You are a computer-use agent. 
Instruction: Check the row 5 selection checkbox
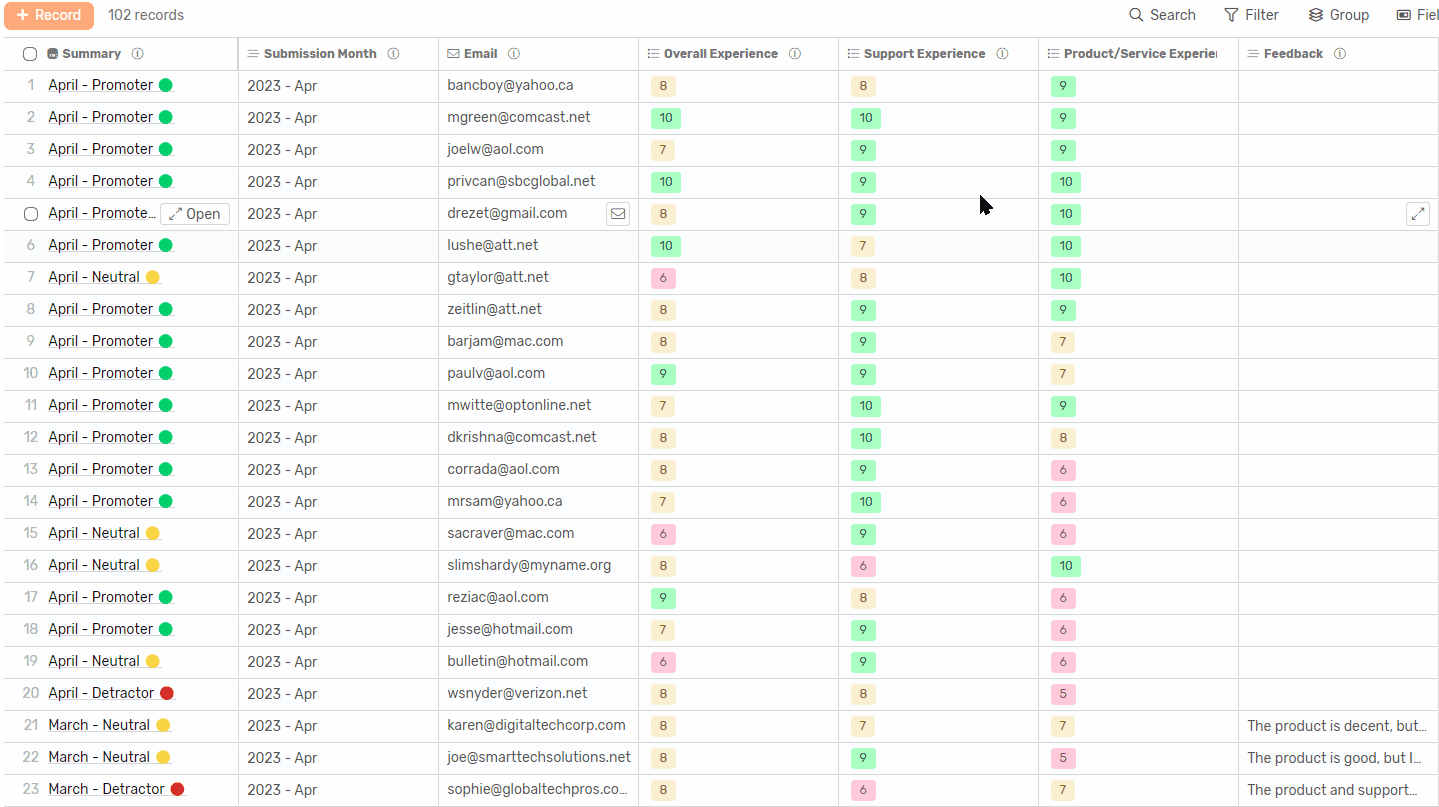click(x=30, y=214)
